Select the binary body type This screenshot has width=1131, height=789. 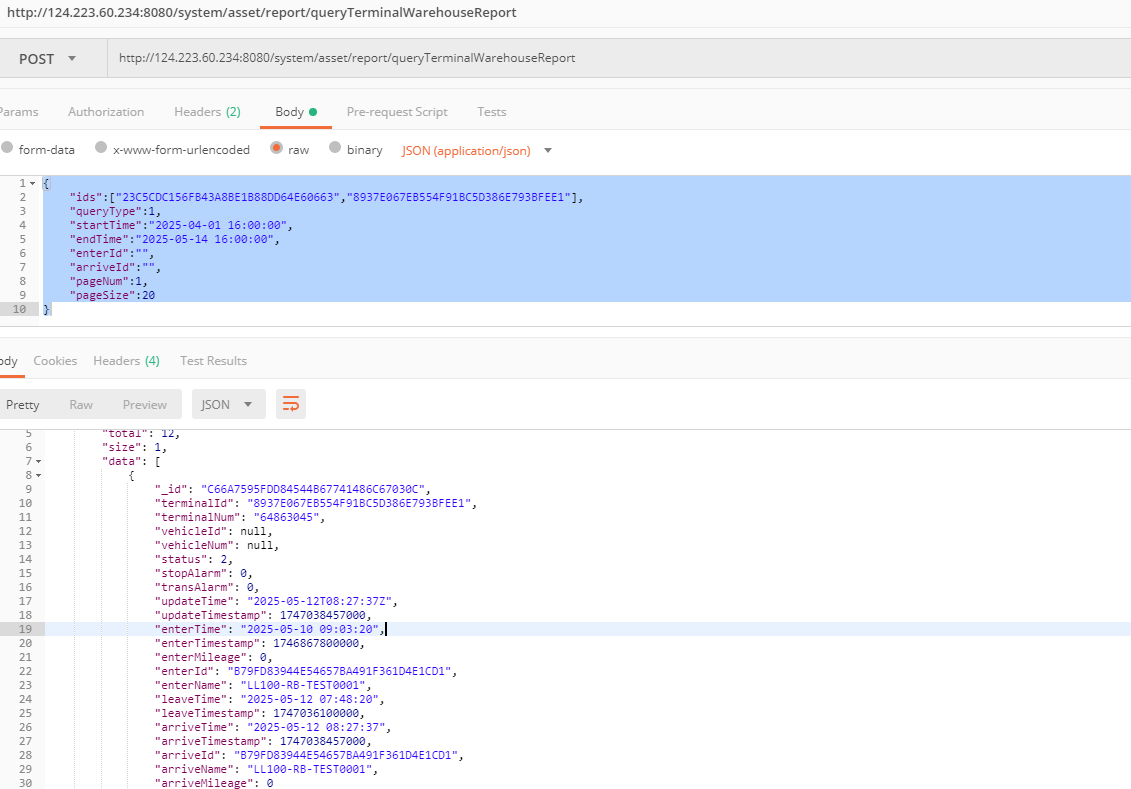pos(335,149)
